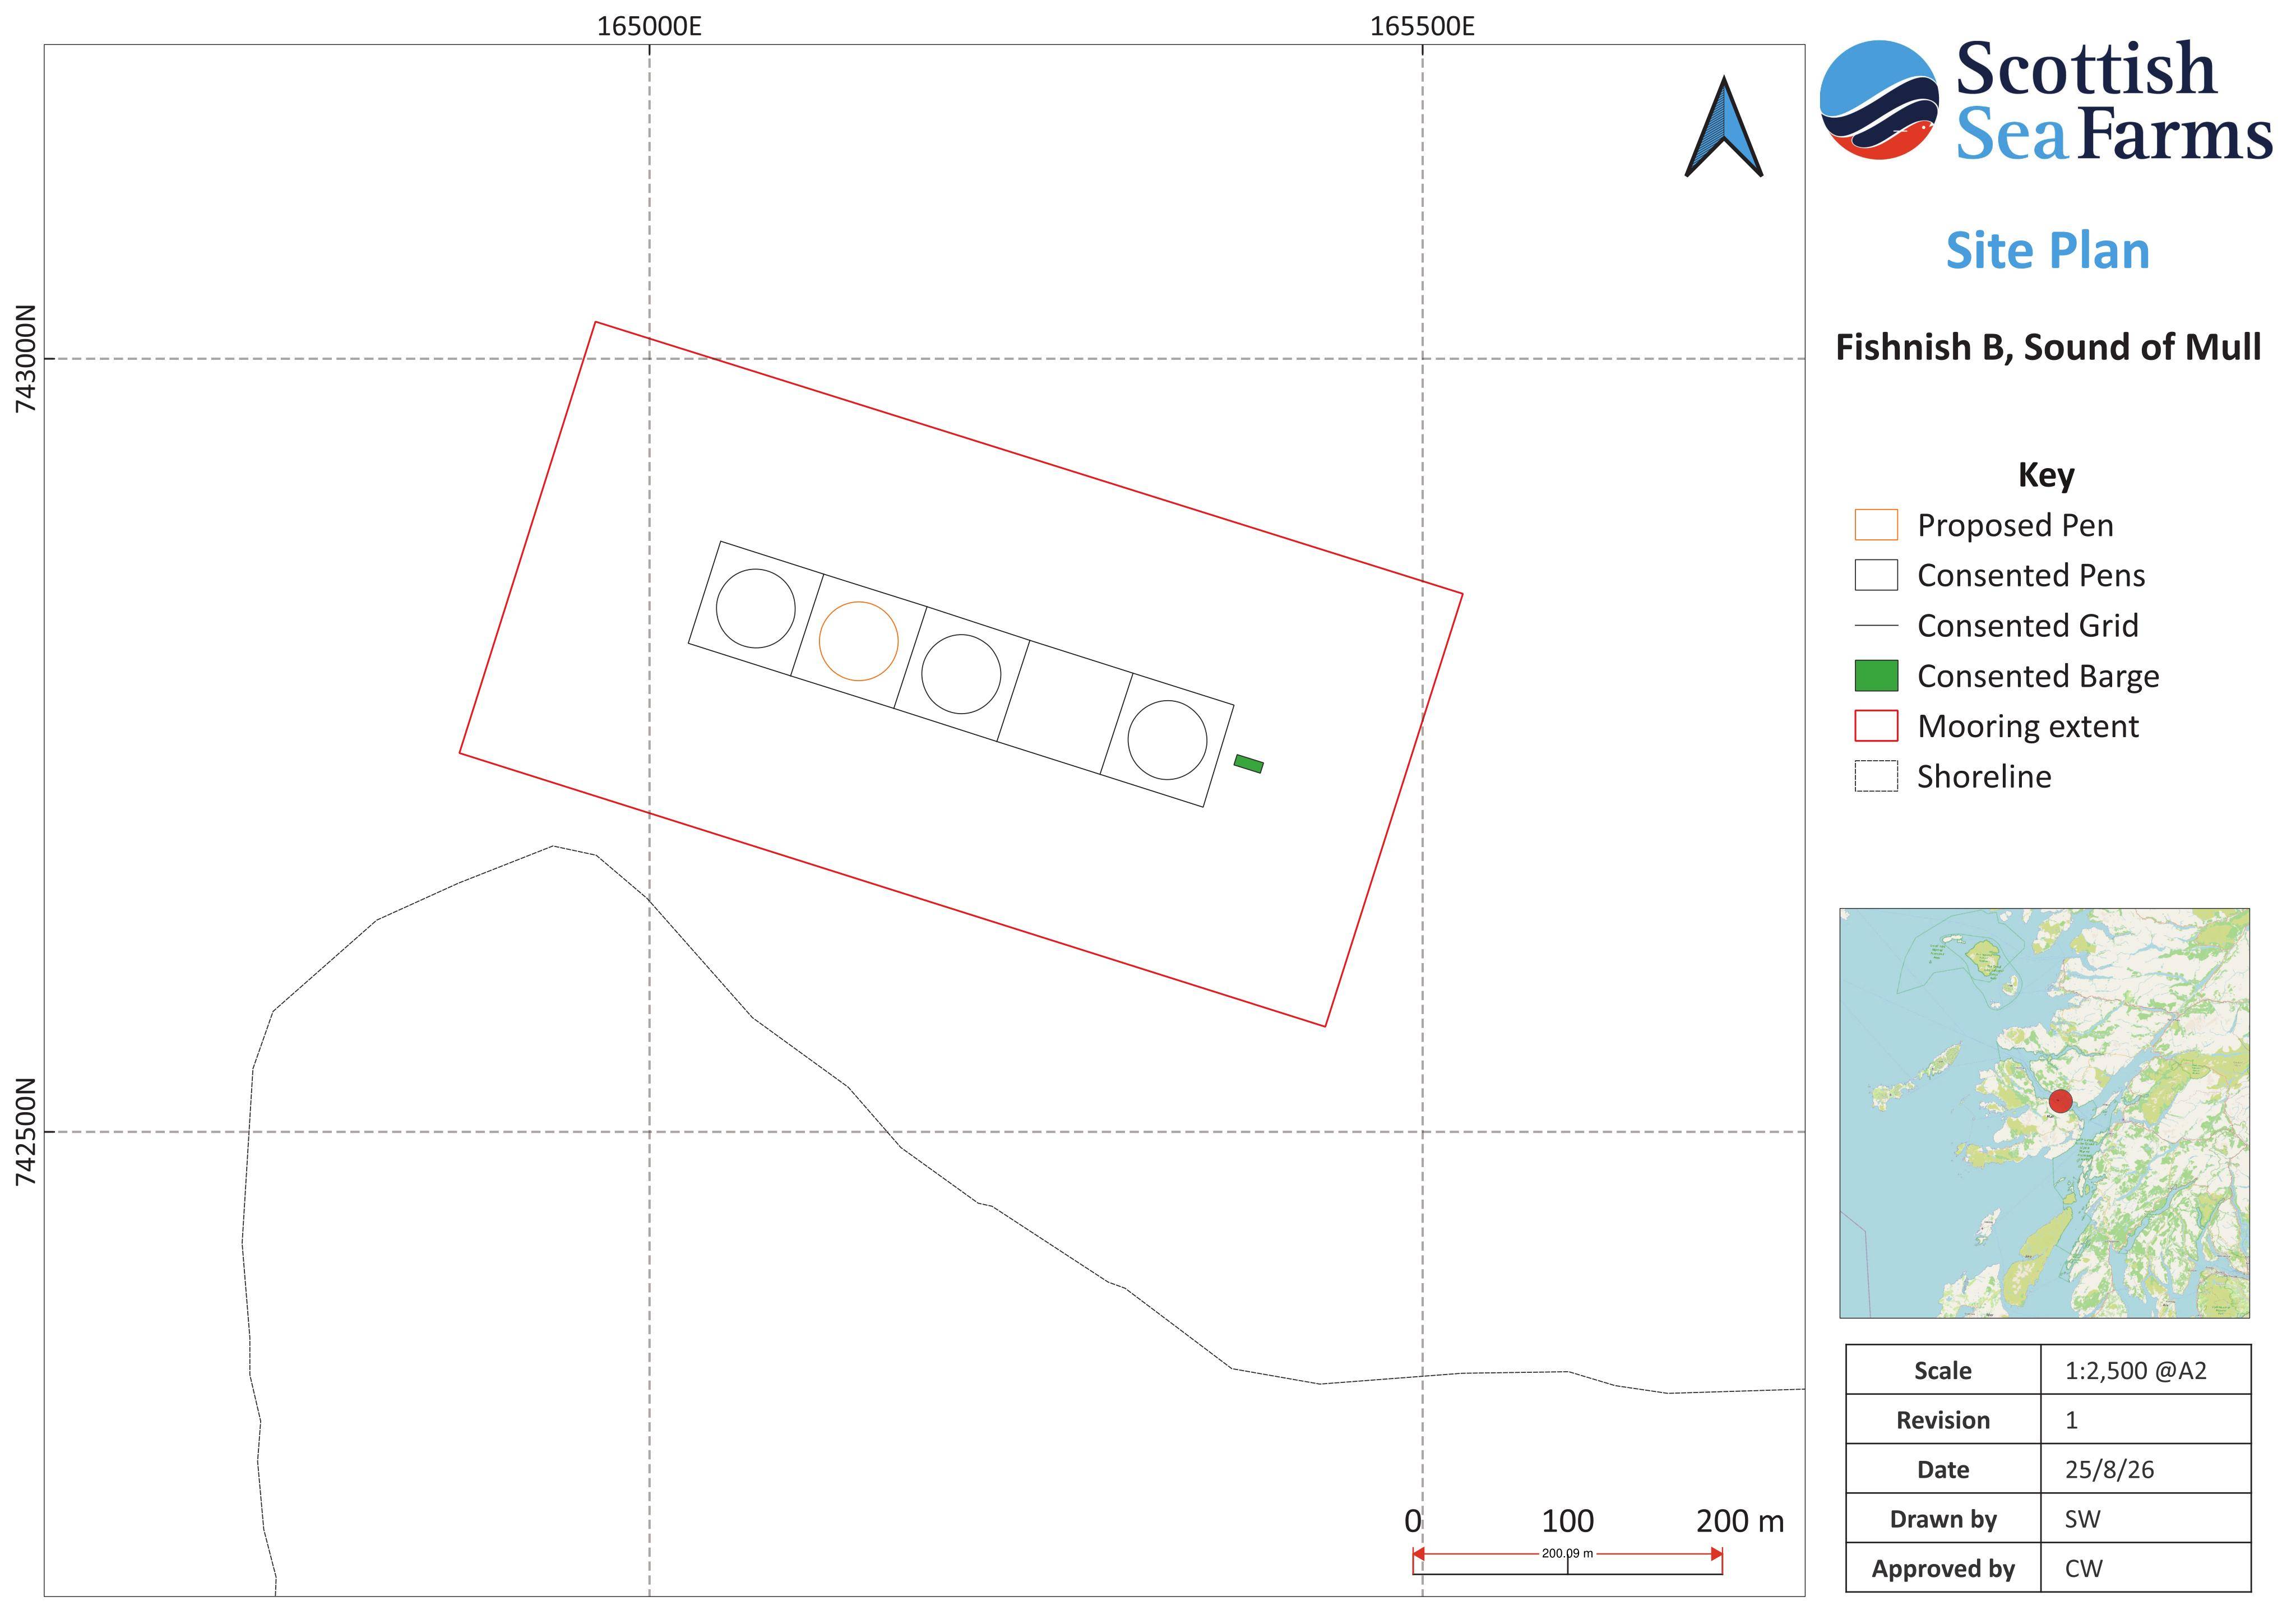The height and width of the screenshot is (1624, 2296).
Task: Open the inset location map thumbnail
Action: [2044, 1113]
